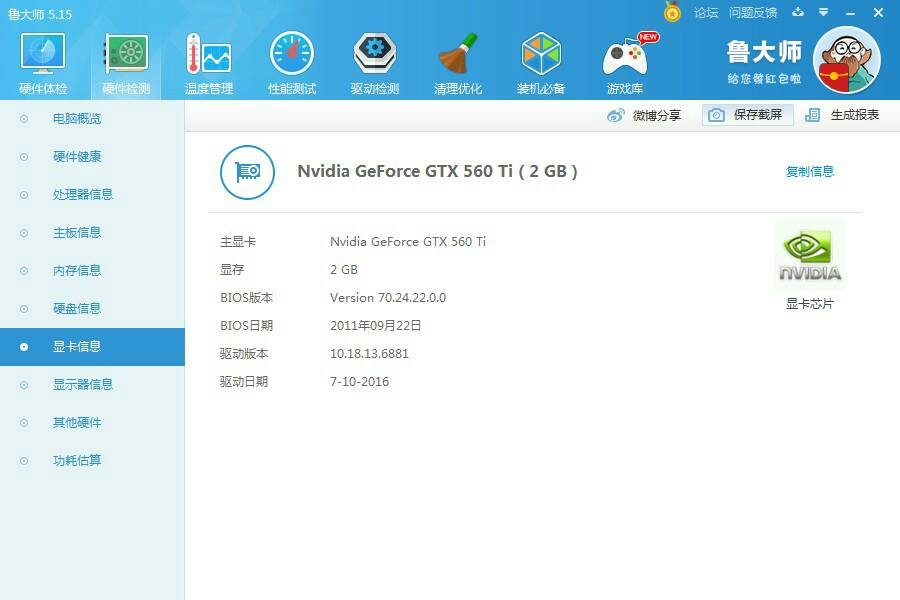This screenshot has height=600, width=900.
Task: Open 性能测试 performance test gauge icon
Action: pos(292,54)
